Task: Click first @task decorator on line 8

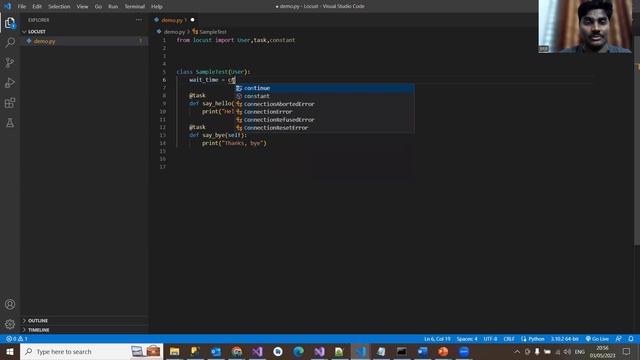Action: coord(197,96)
